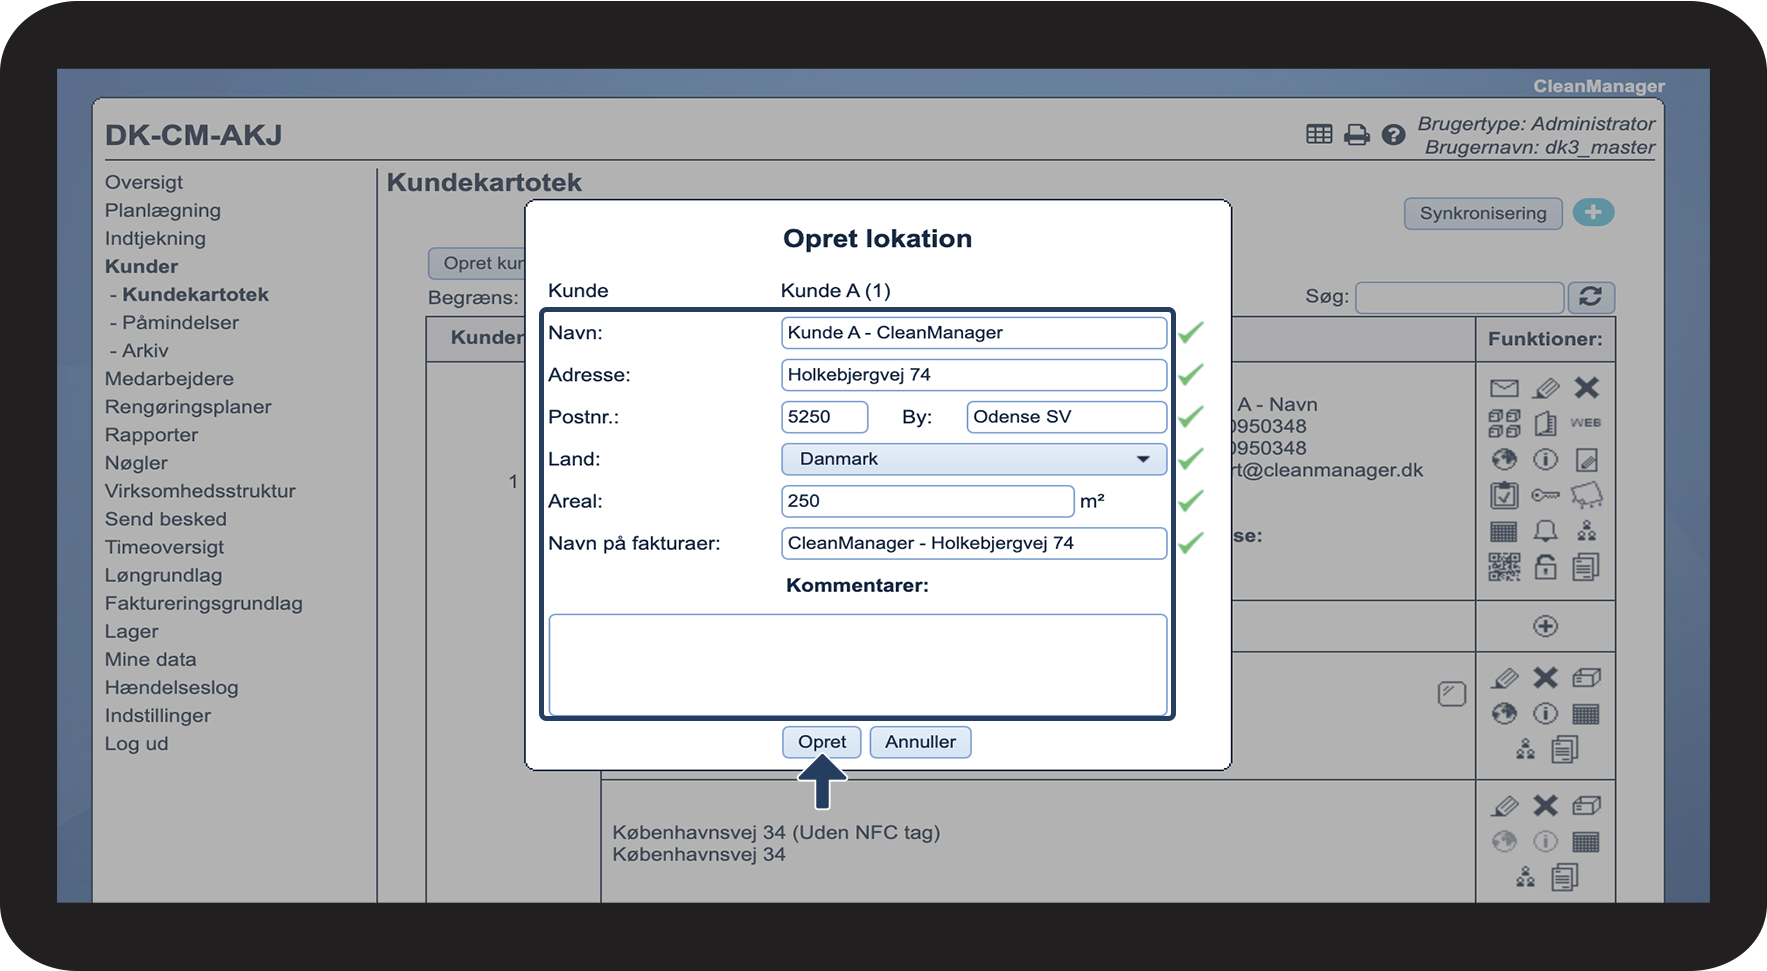Screen dimensions: 1767x971
Task: Click the printer icon in the header
Action: tap(1356, 134)
